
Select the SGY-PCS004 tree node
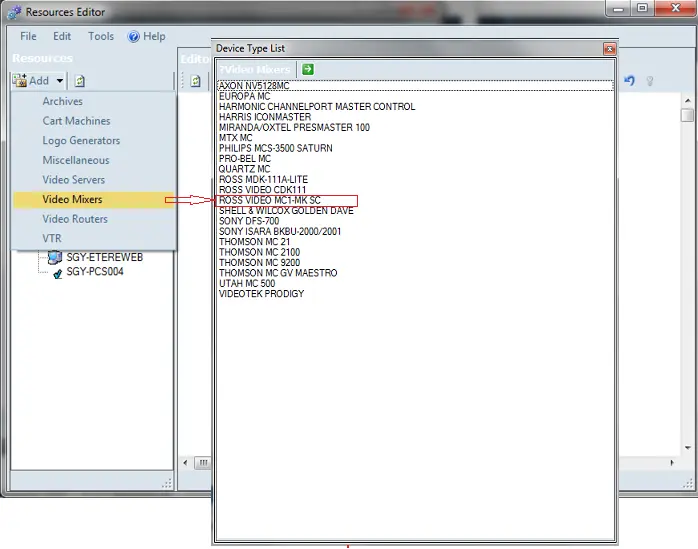95,271
